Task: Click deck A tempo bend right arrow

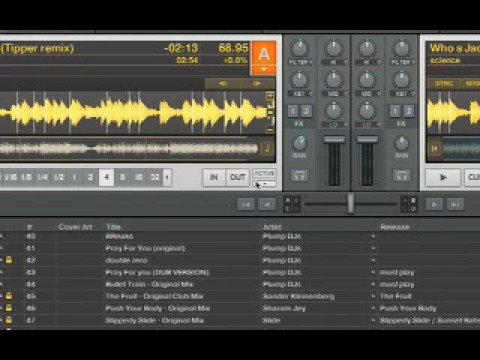Action: coord(257,84)
